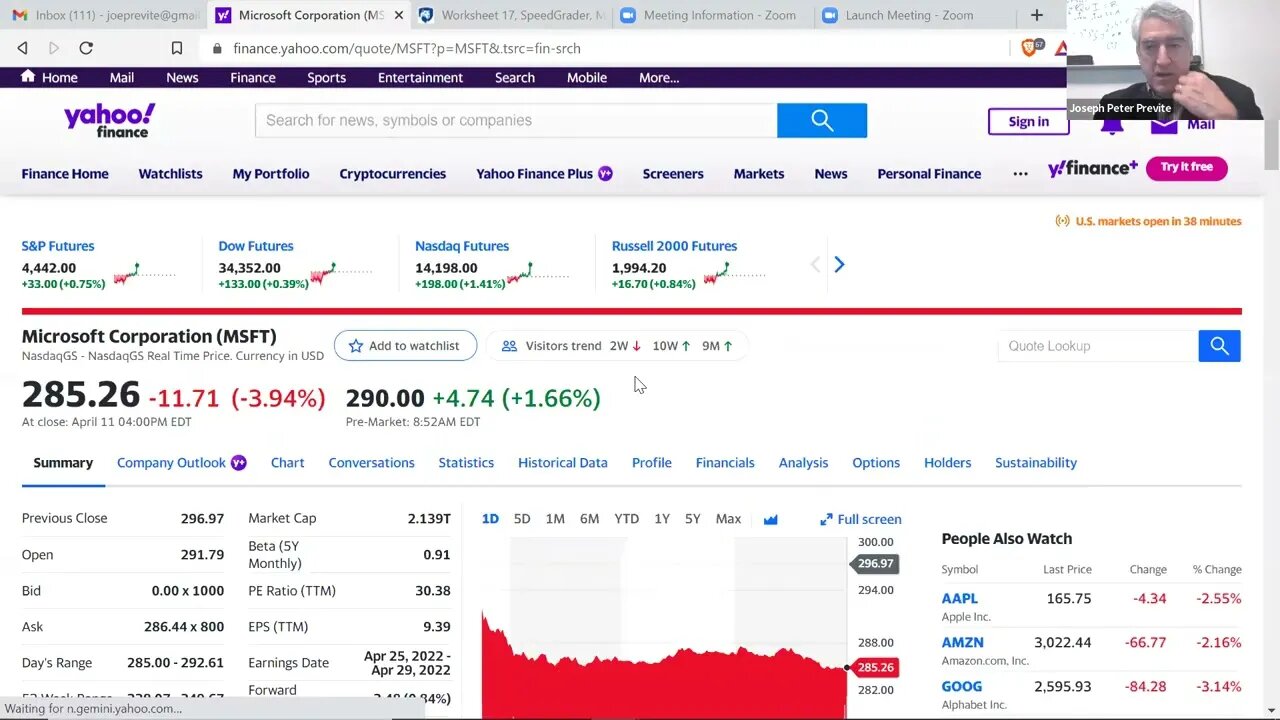Click the previous arrow in futures carousel

tap(815, 264)
